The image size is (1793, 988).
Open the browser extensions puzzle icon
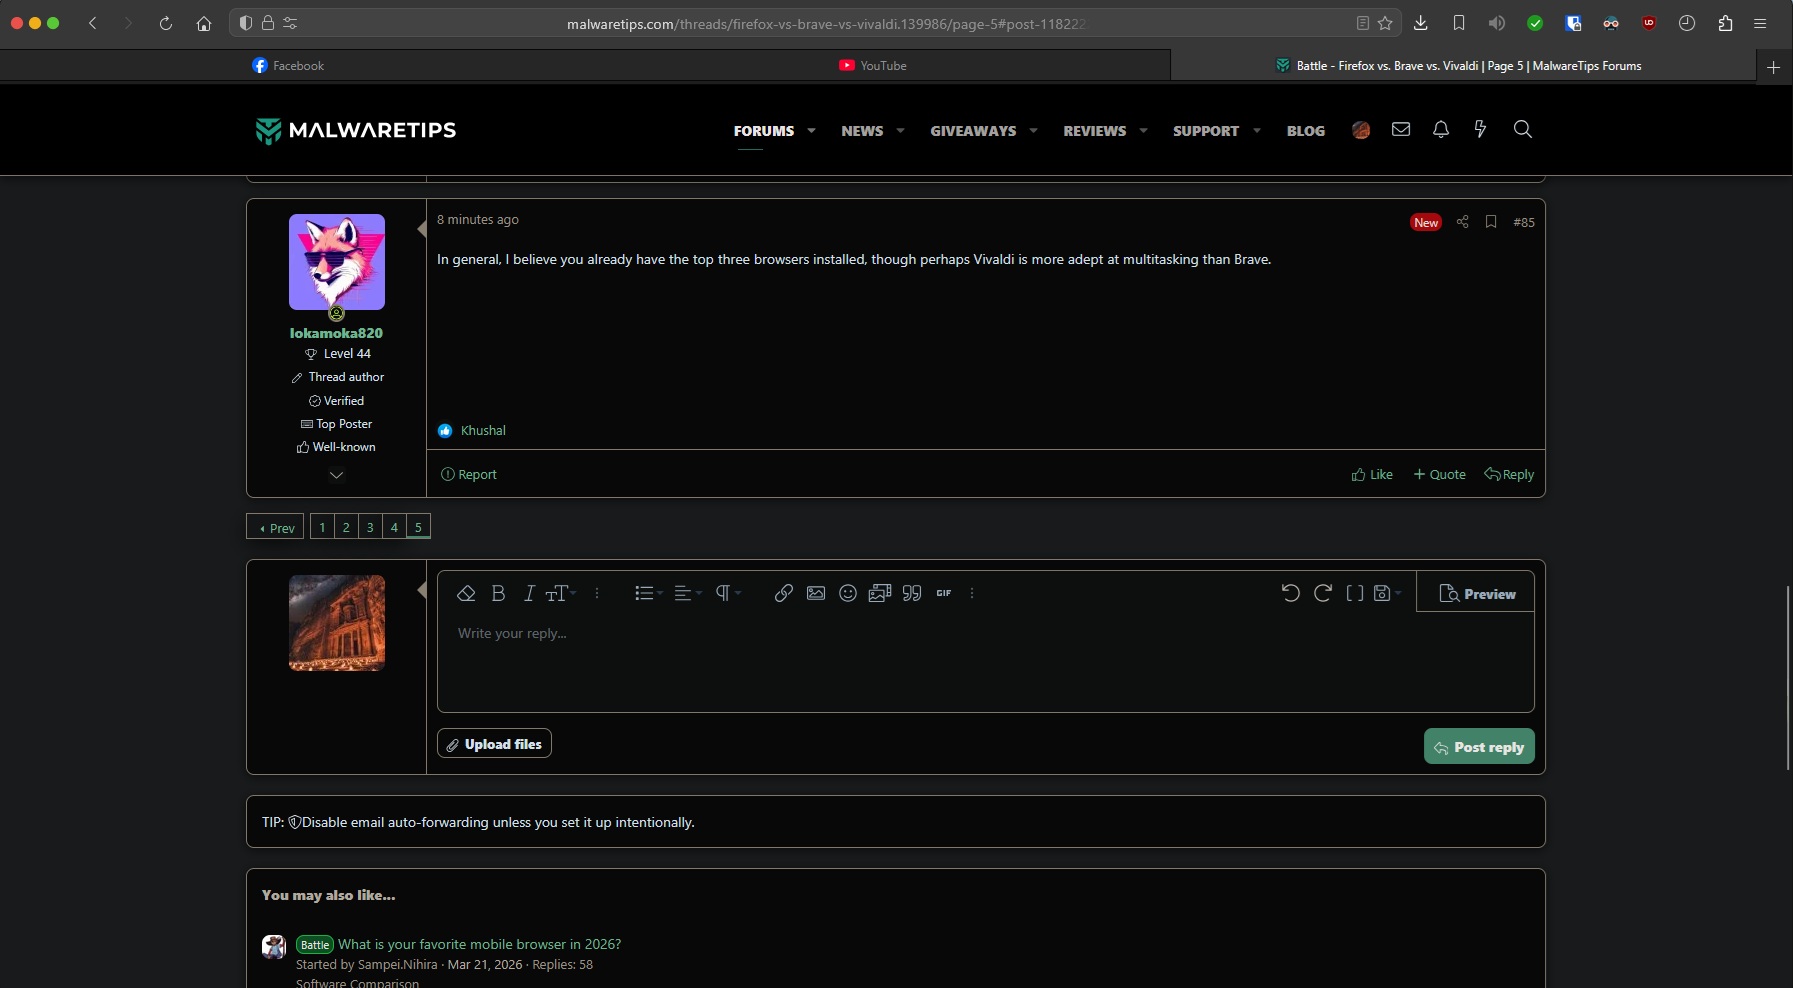[1725, 23]
